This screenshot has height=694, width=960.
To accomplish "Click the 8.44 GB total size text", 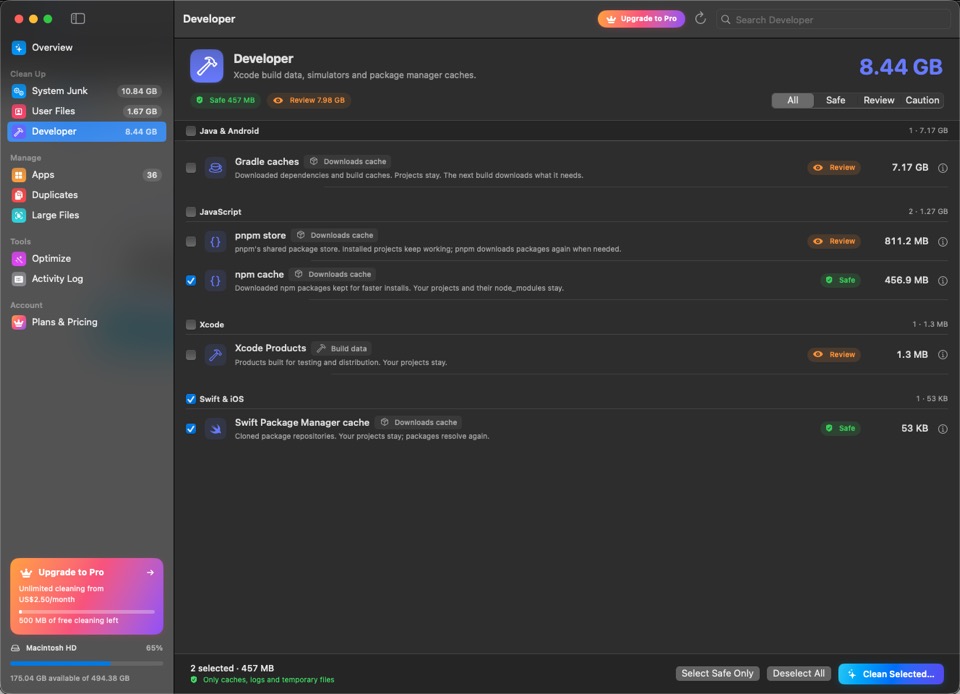I will pos(901,67).
